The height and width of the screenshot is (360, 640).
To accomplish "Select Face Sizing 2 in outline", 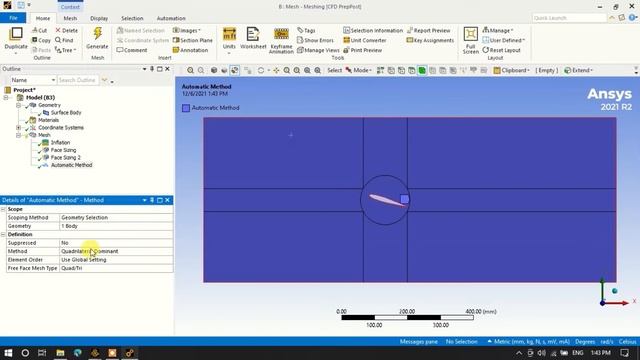I will coord(66,157).
